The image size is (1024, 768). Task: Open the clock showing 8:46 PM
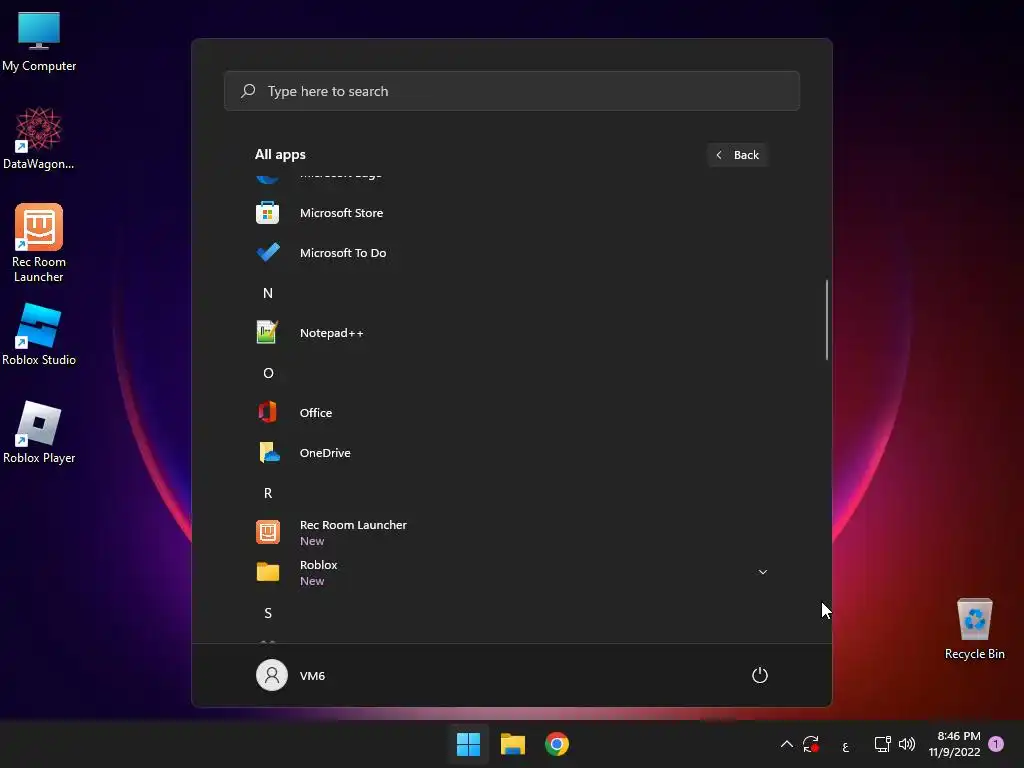[x=954, y=744]
